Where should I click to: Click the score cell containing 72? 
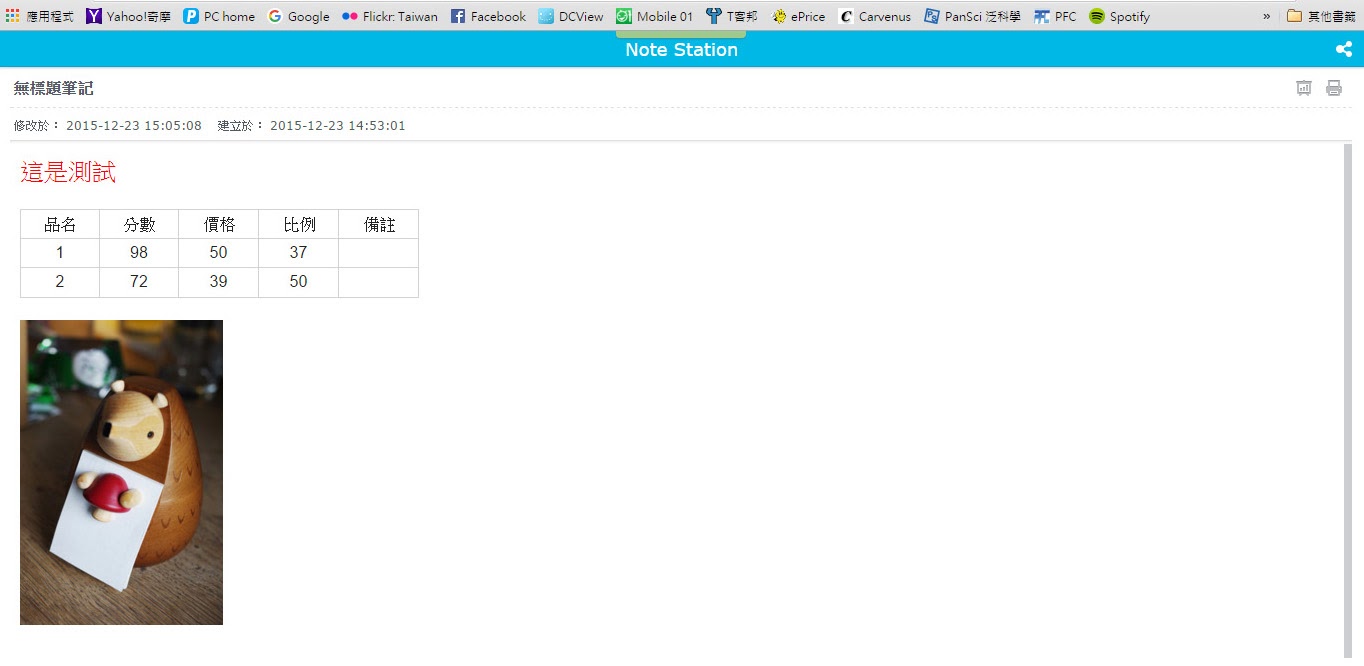[x=139, y=282]
